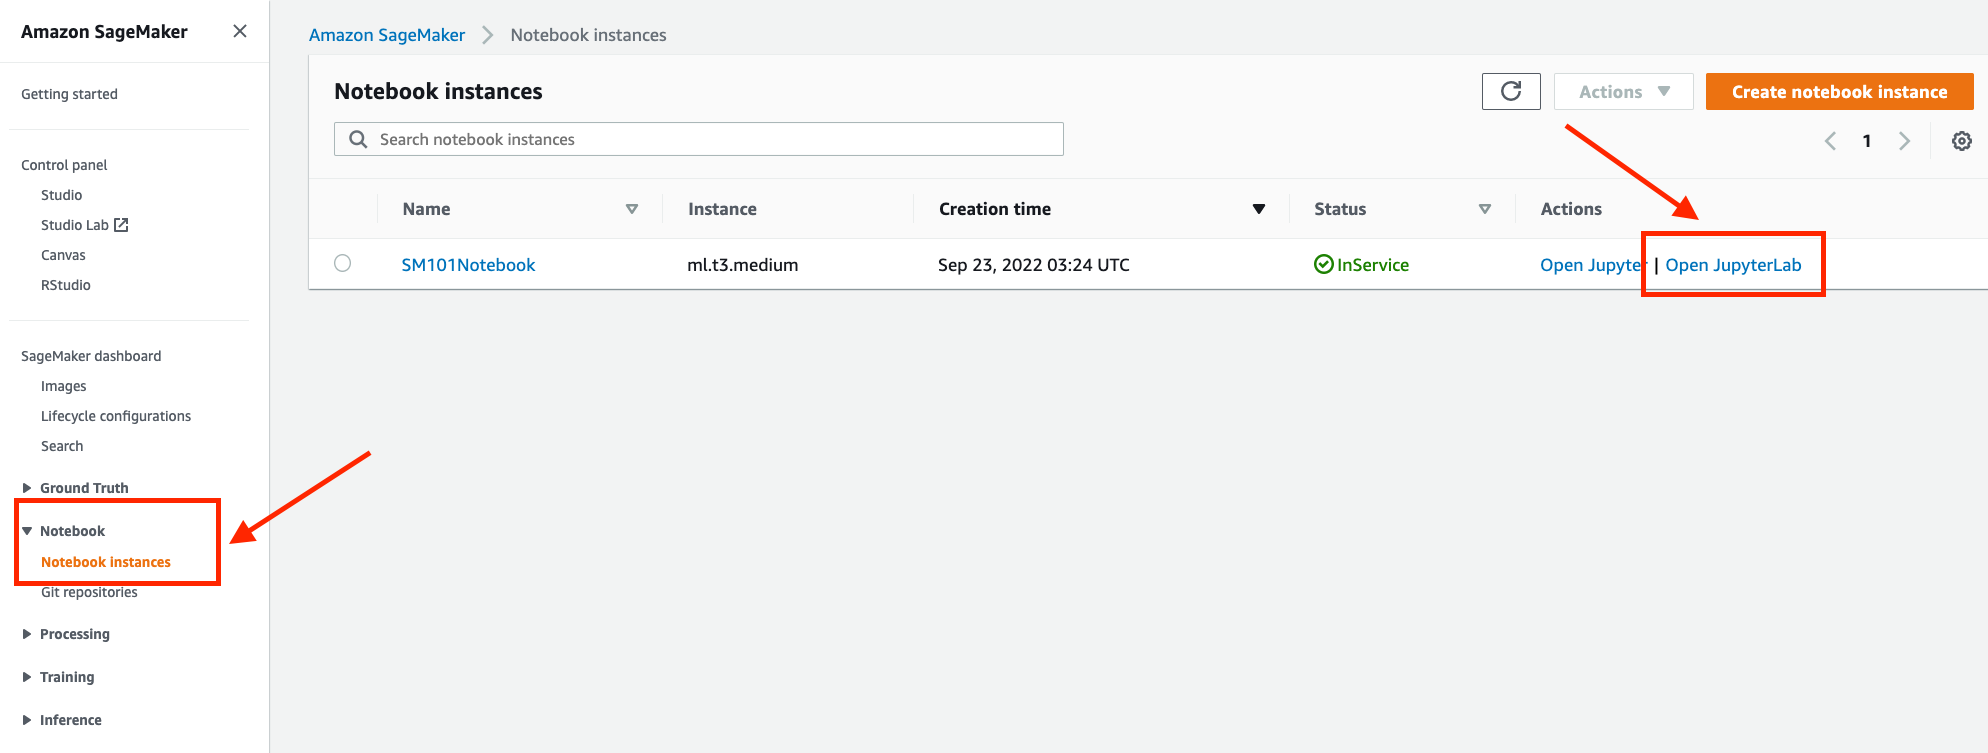
Task: Click the Actions column header
Action: point(1571,209)
